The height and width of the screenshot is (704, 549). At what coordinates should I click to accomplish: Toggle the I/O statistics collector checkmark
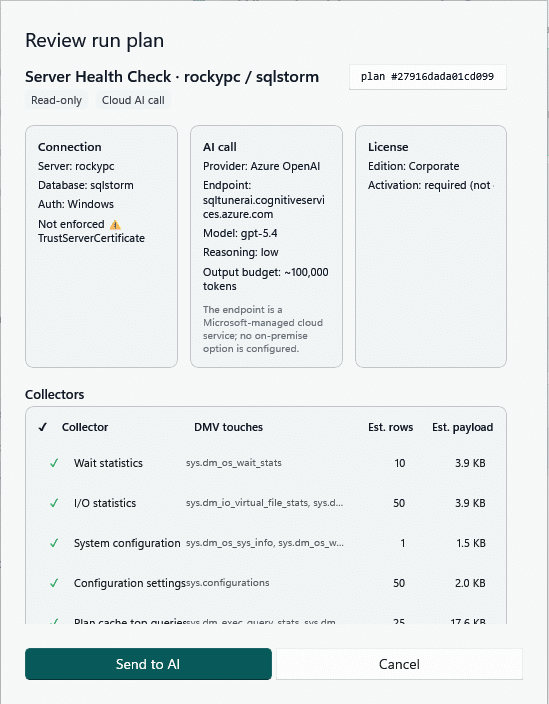54,503
